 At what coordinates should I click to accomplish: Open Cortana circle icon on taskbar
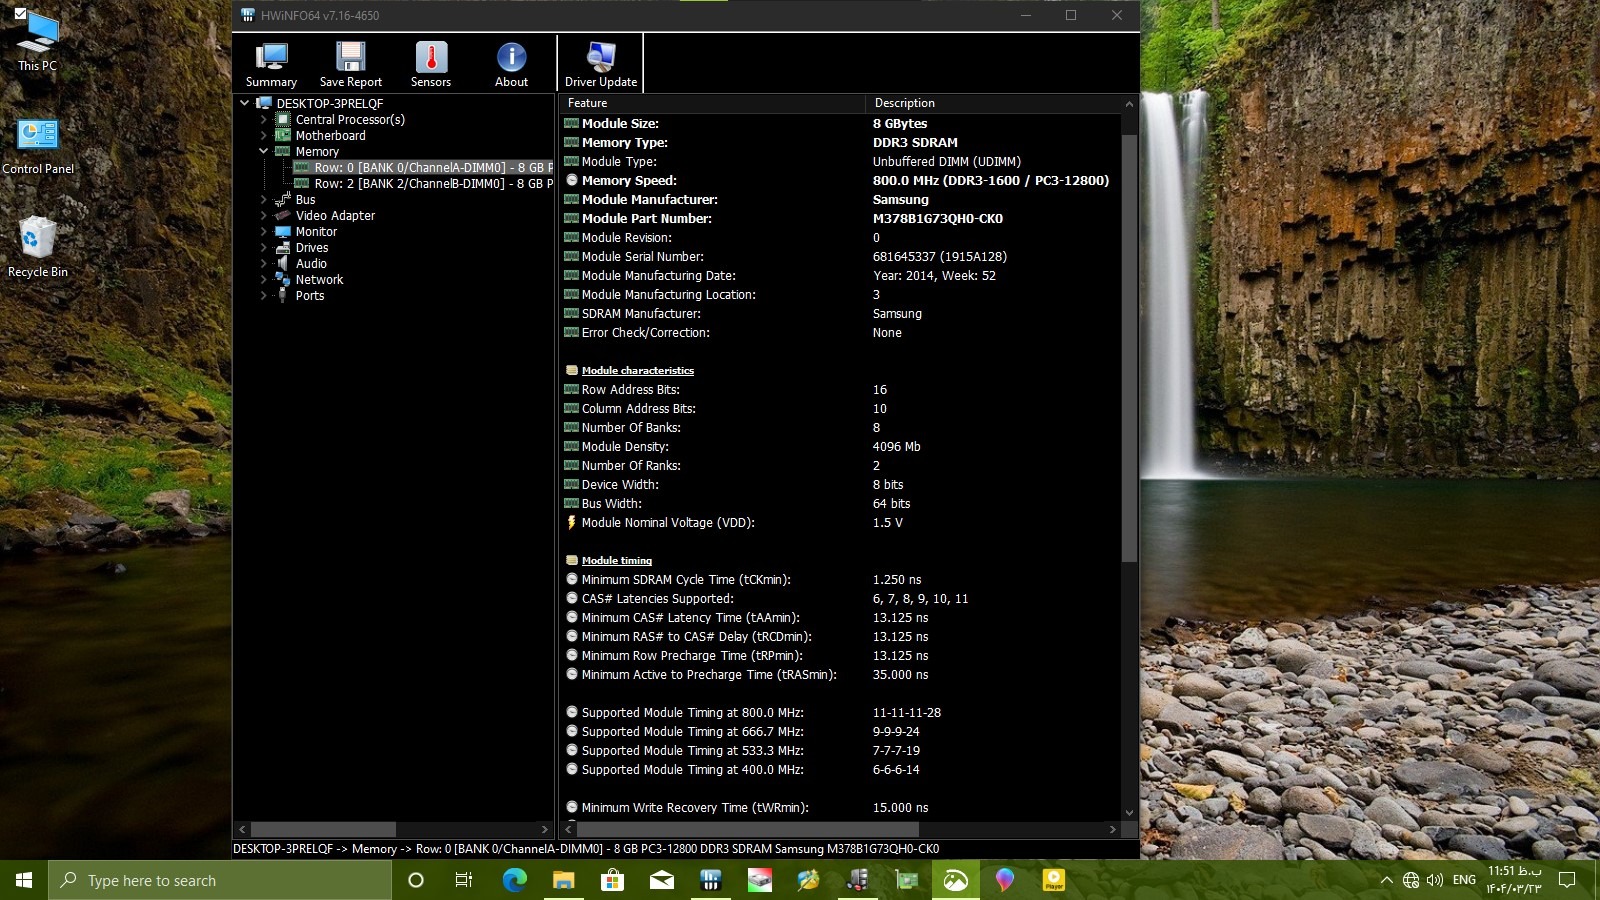coord(416,880)
